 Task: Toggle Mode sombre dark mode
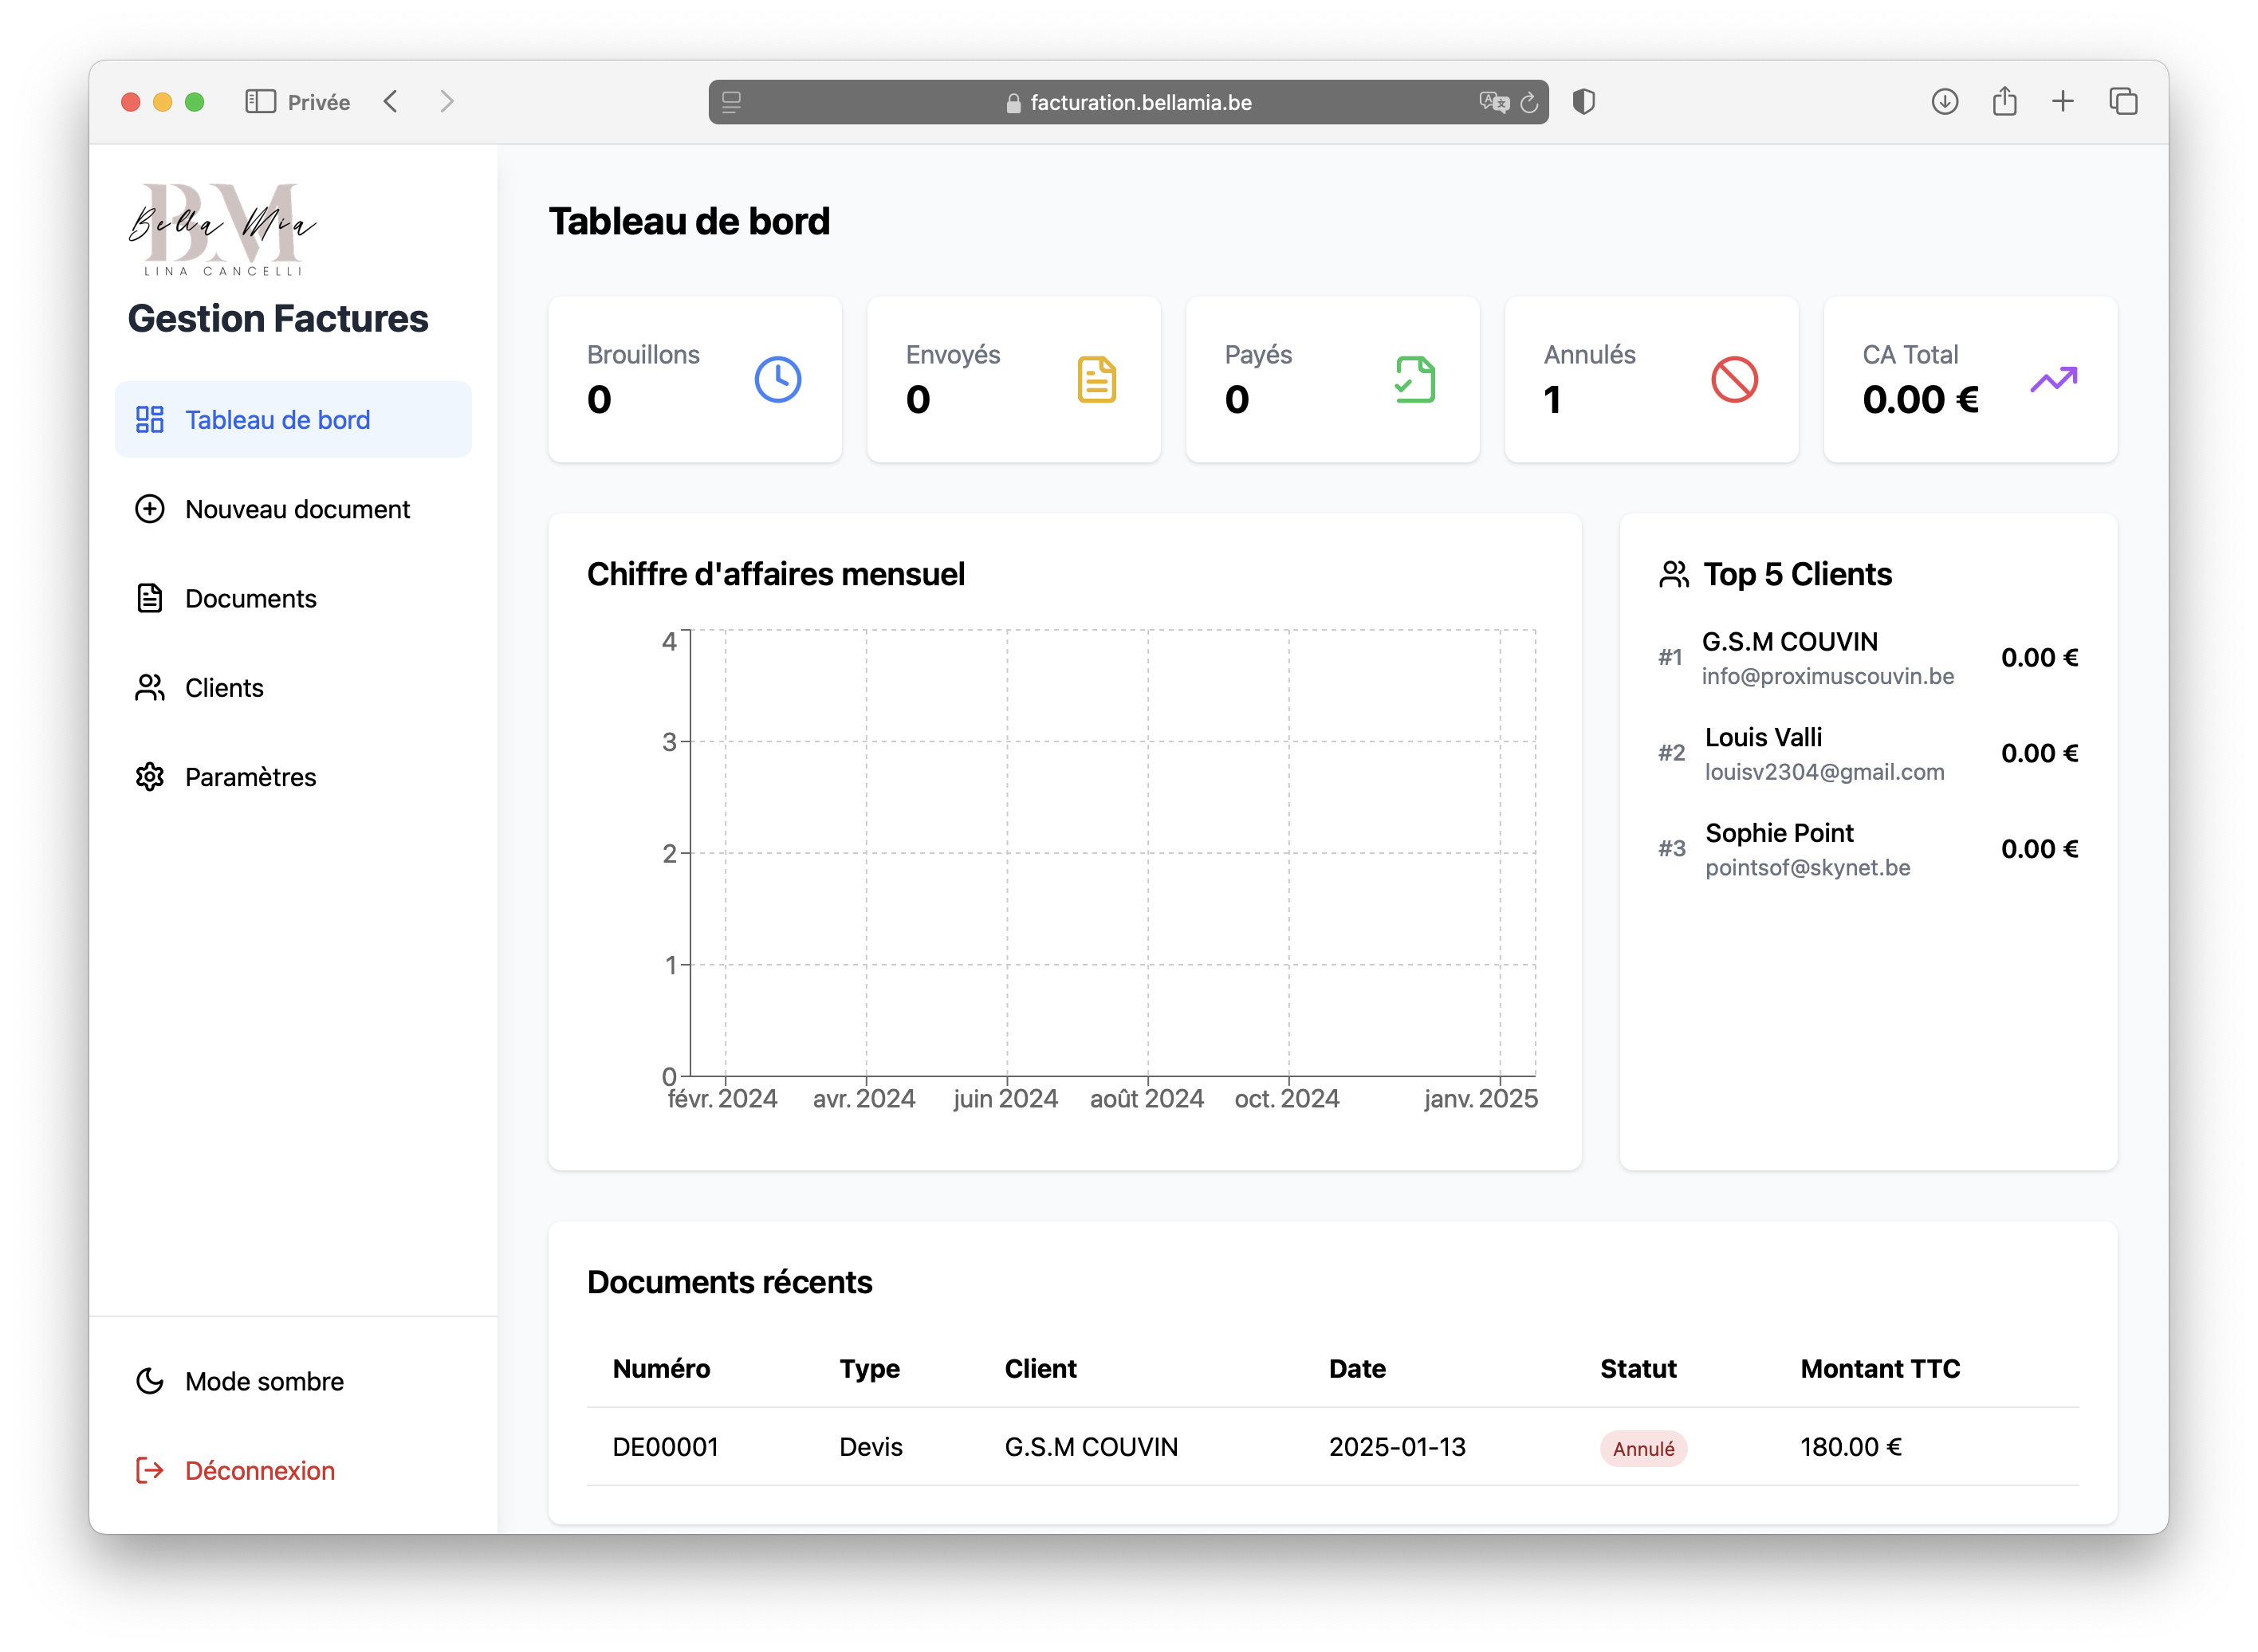(x=264, y=1381)
